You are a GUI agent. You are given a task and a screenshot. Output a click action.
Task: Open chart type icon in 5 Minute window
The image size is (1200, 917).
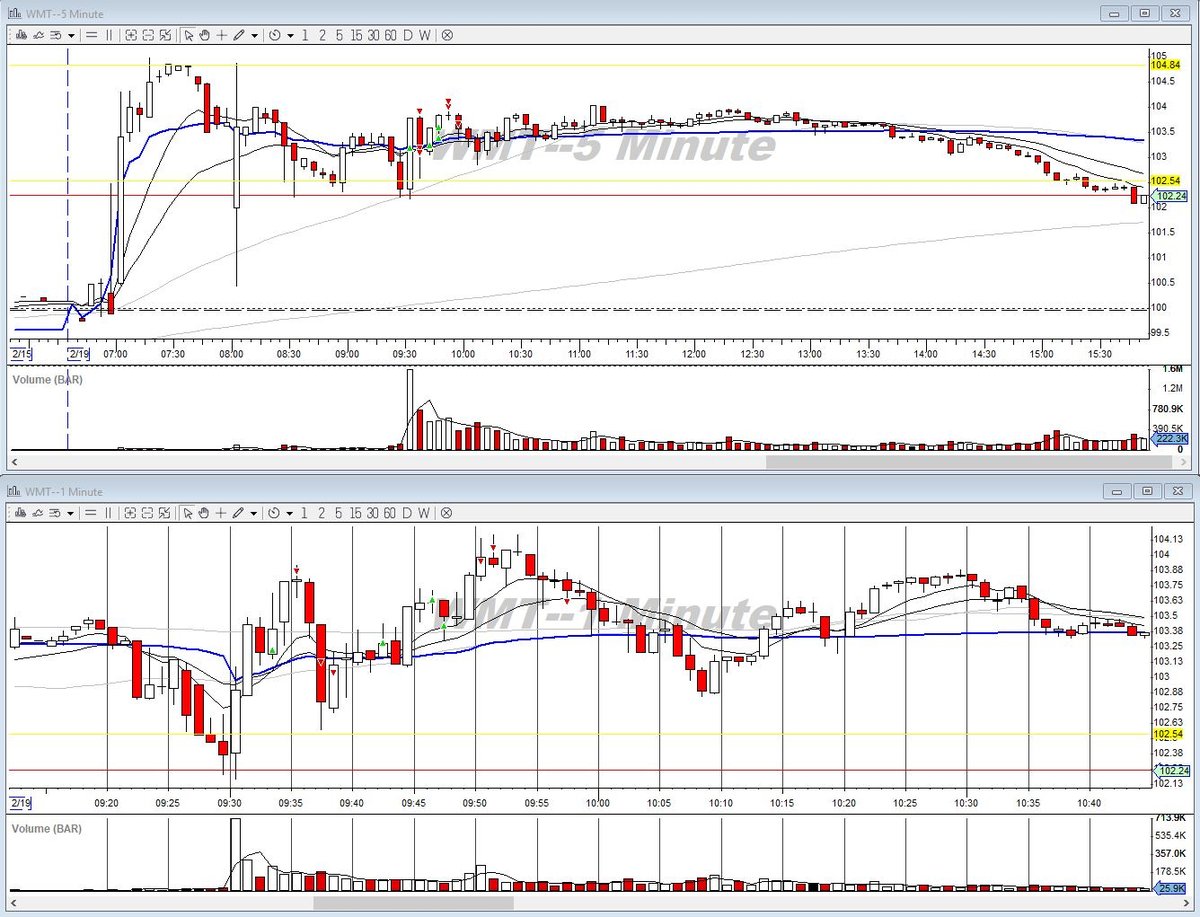[x=21, y=35]
